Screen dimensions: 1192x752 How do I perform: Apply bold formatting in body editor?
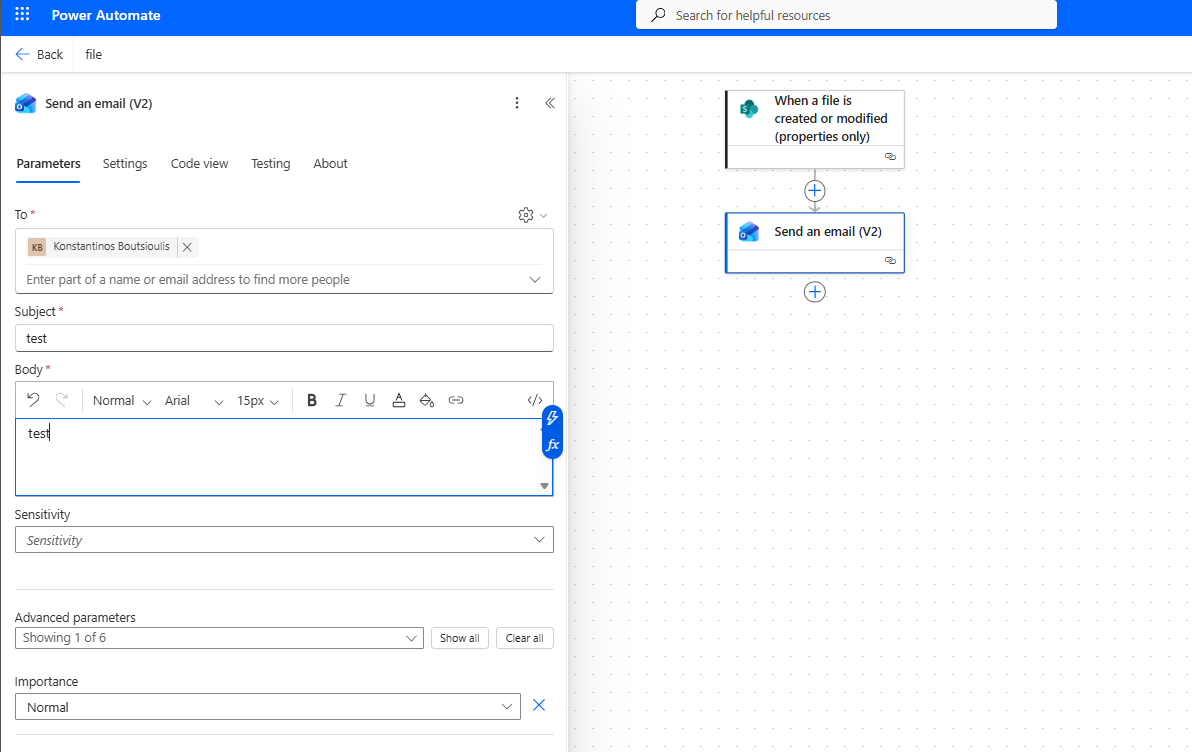tap(312, 400)
